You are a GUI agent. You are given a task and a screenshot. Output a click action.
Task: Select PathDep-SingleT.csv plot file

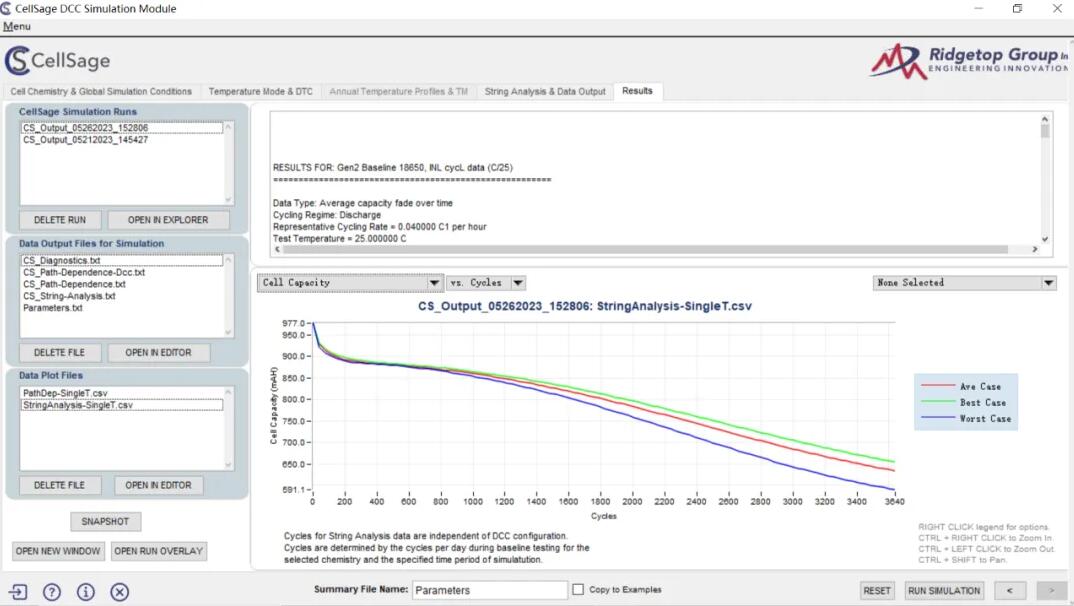(65, 393)
